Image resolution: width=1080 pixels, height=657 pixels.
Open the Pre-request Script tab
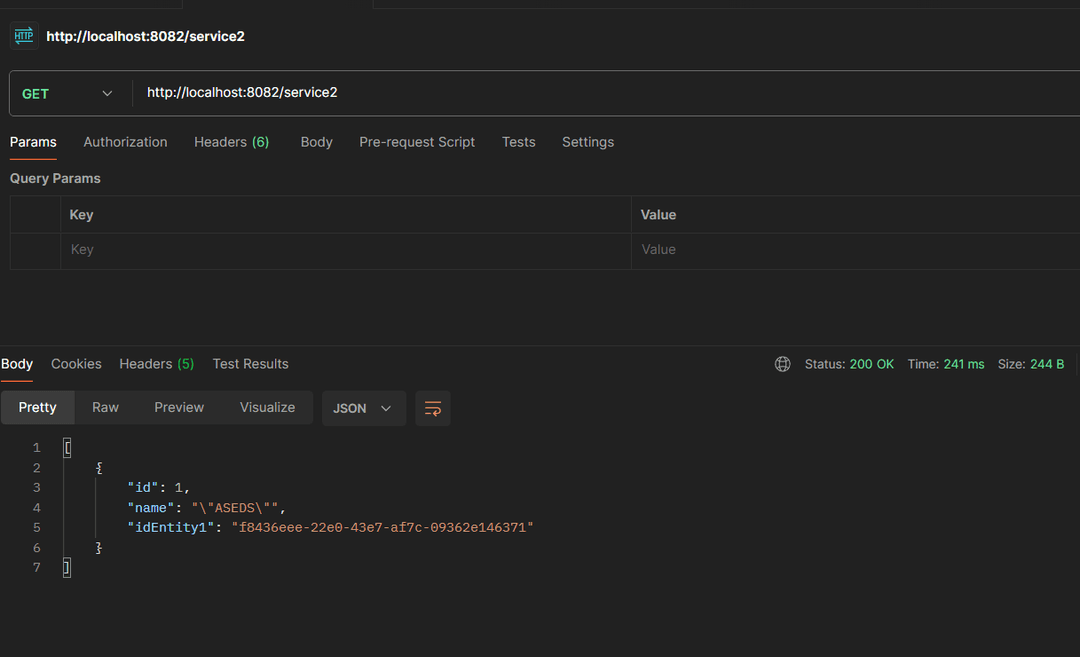417,142
